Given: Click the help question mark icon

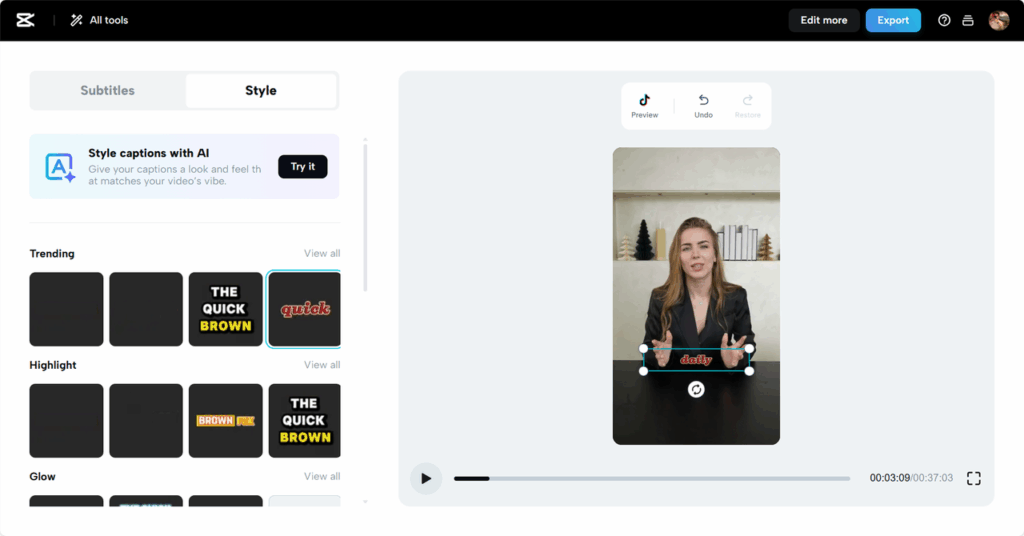Looking at the screenshot, I should 944,20.
